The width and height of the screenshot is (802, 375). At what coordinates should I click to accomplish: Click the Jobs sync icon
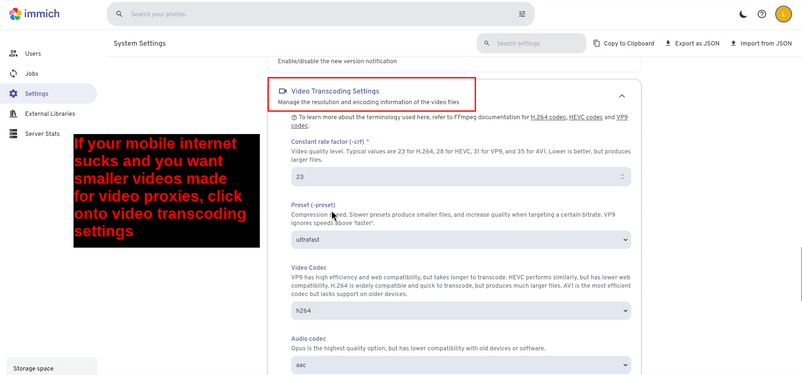[13, 74]
